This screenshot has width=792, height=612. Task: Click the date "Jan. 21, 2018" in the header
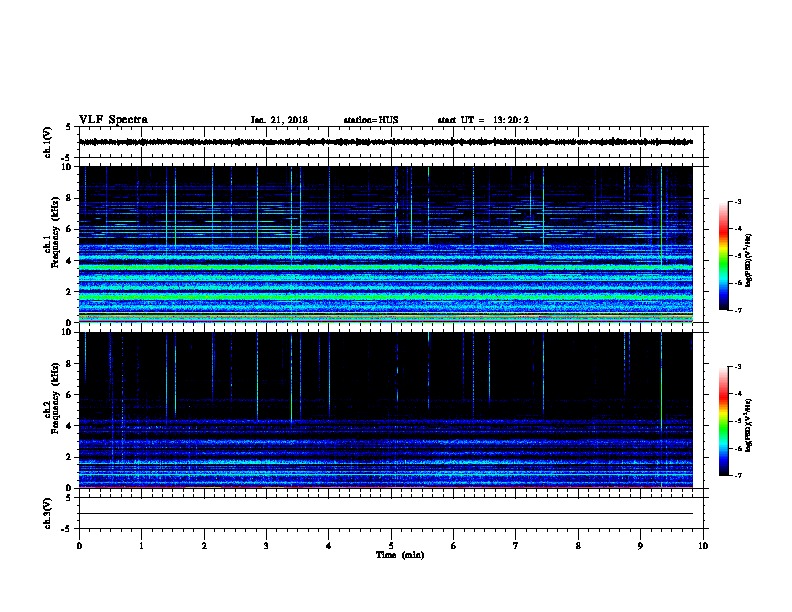coord(279,120)
